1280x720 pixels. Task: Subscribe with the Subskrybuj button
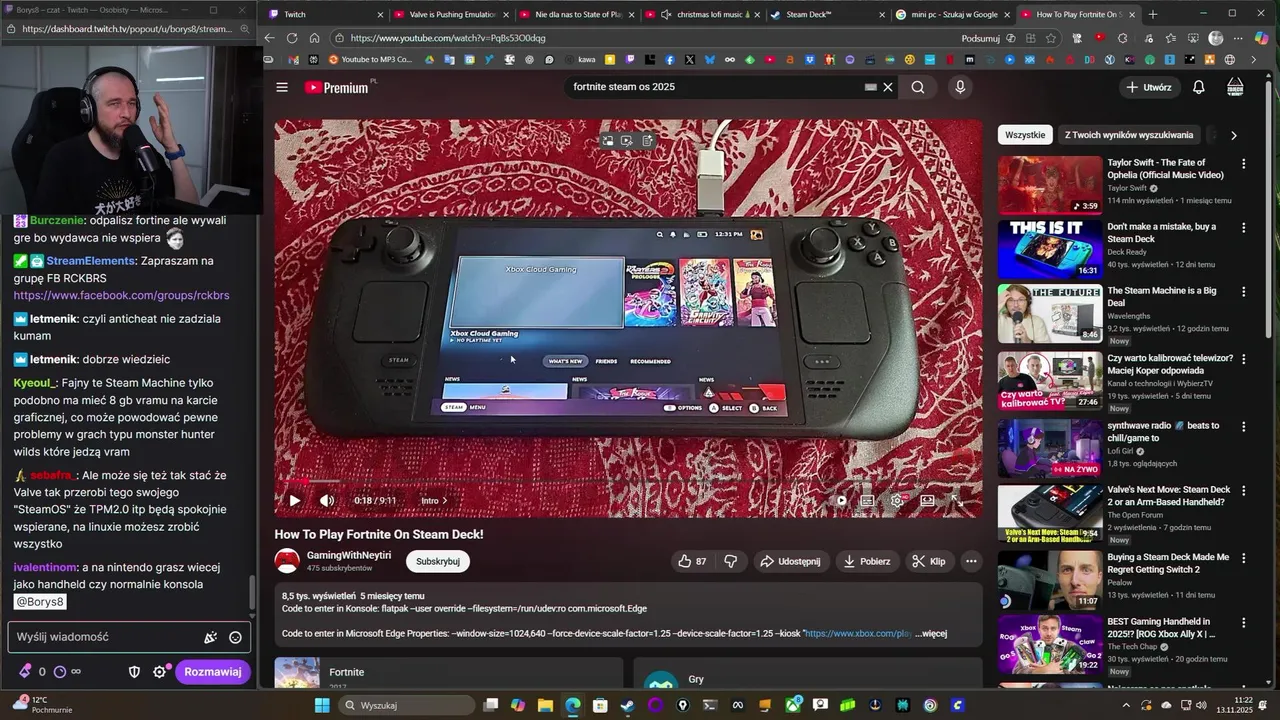point(437,561)
